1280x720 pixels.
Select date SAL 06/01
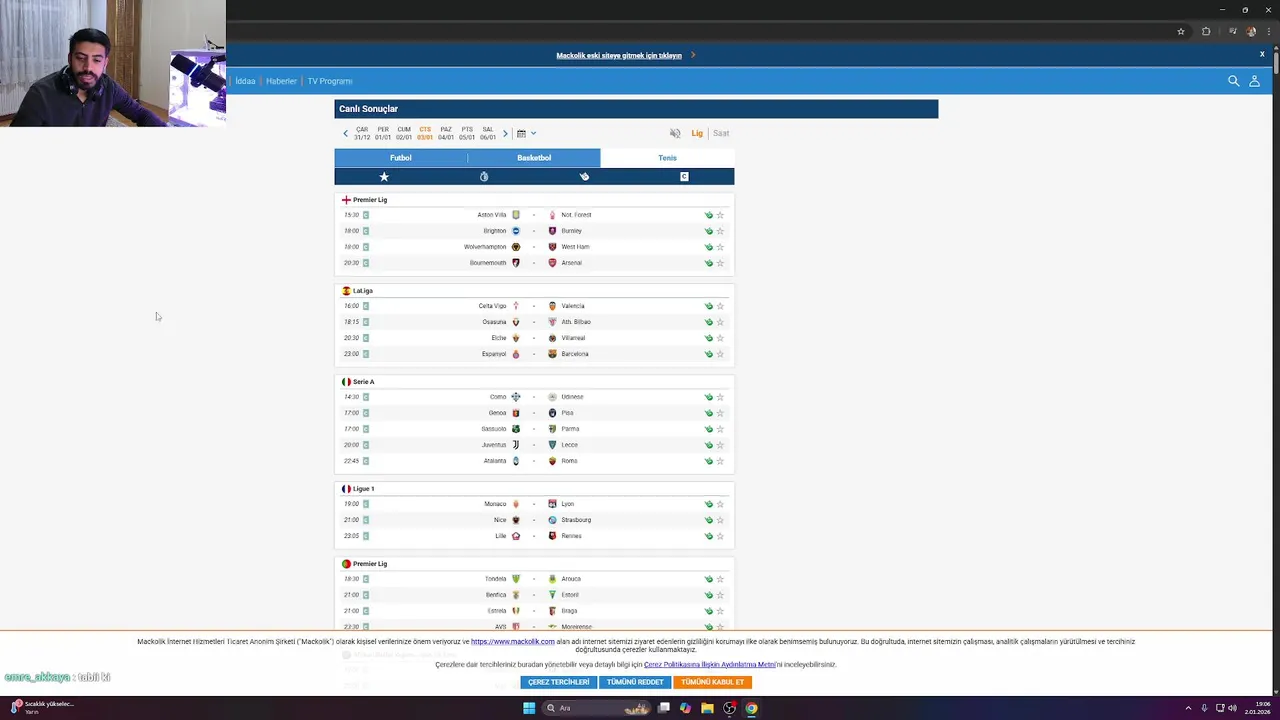click(488, 133)
